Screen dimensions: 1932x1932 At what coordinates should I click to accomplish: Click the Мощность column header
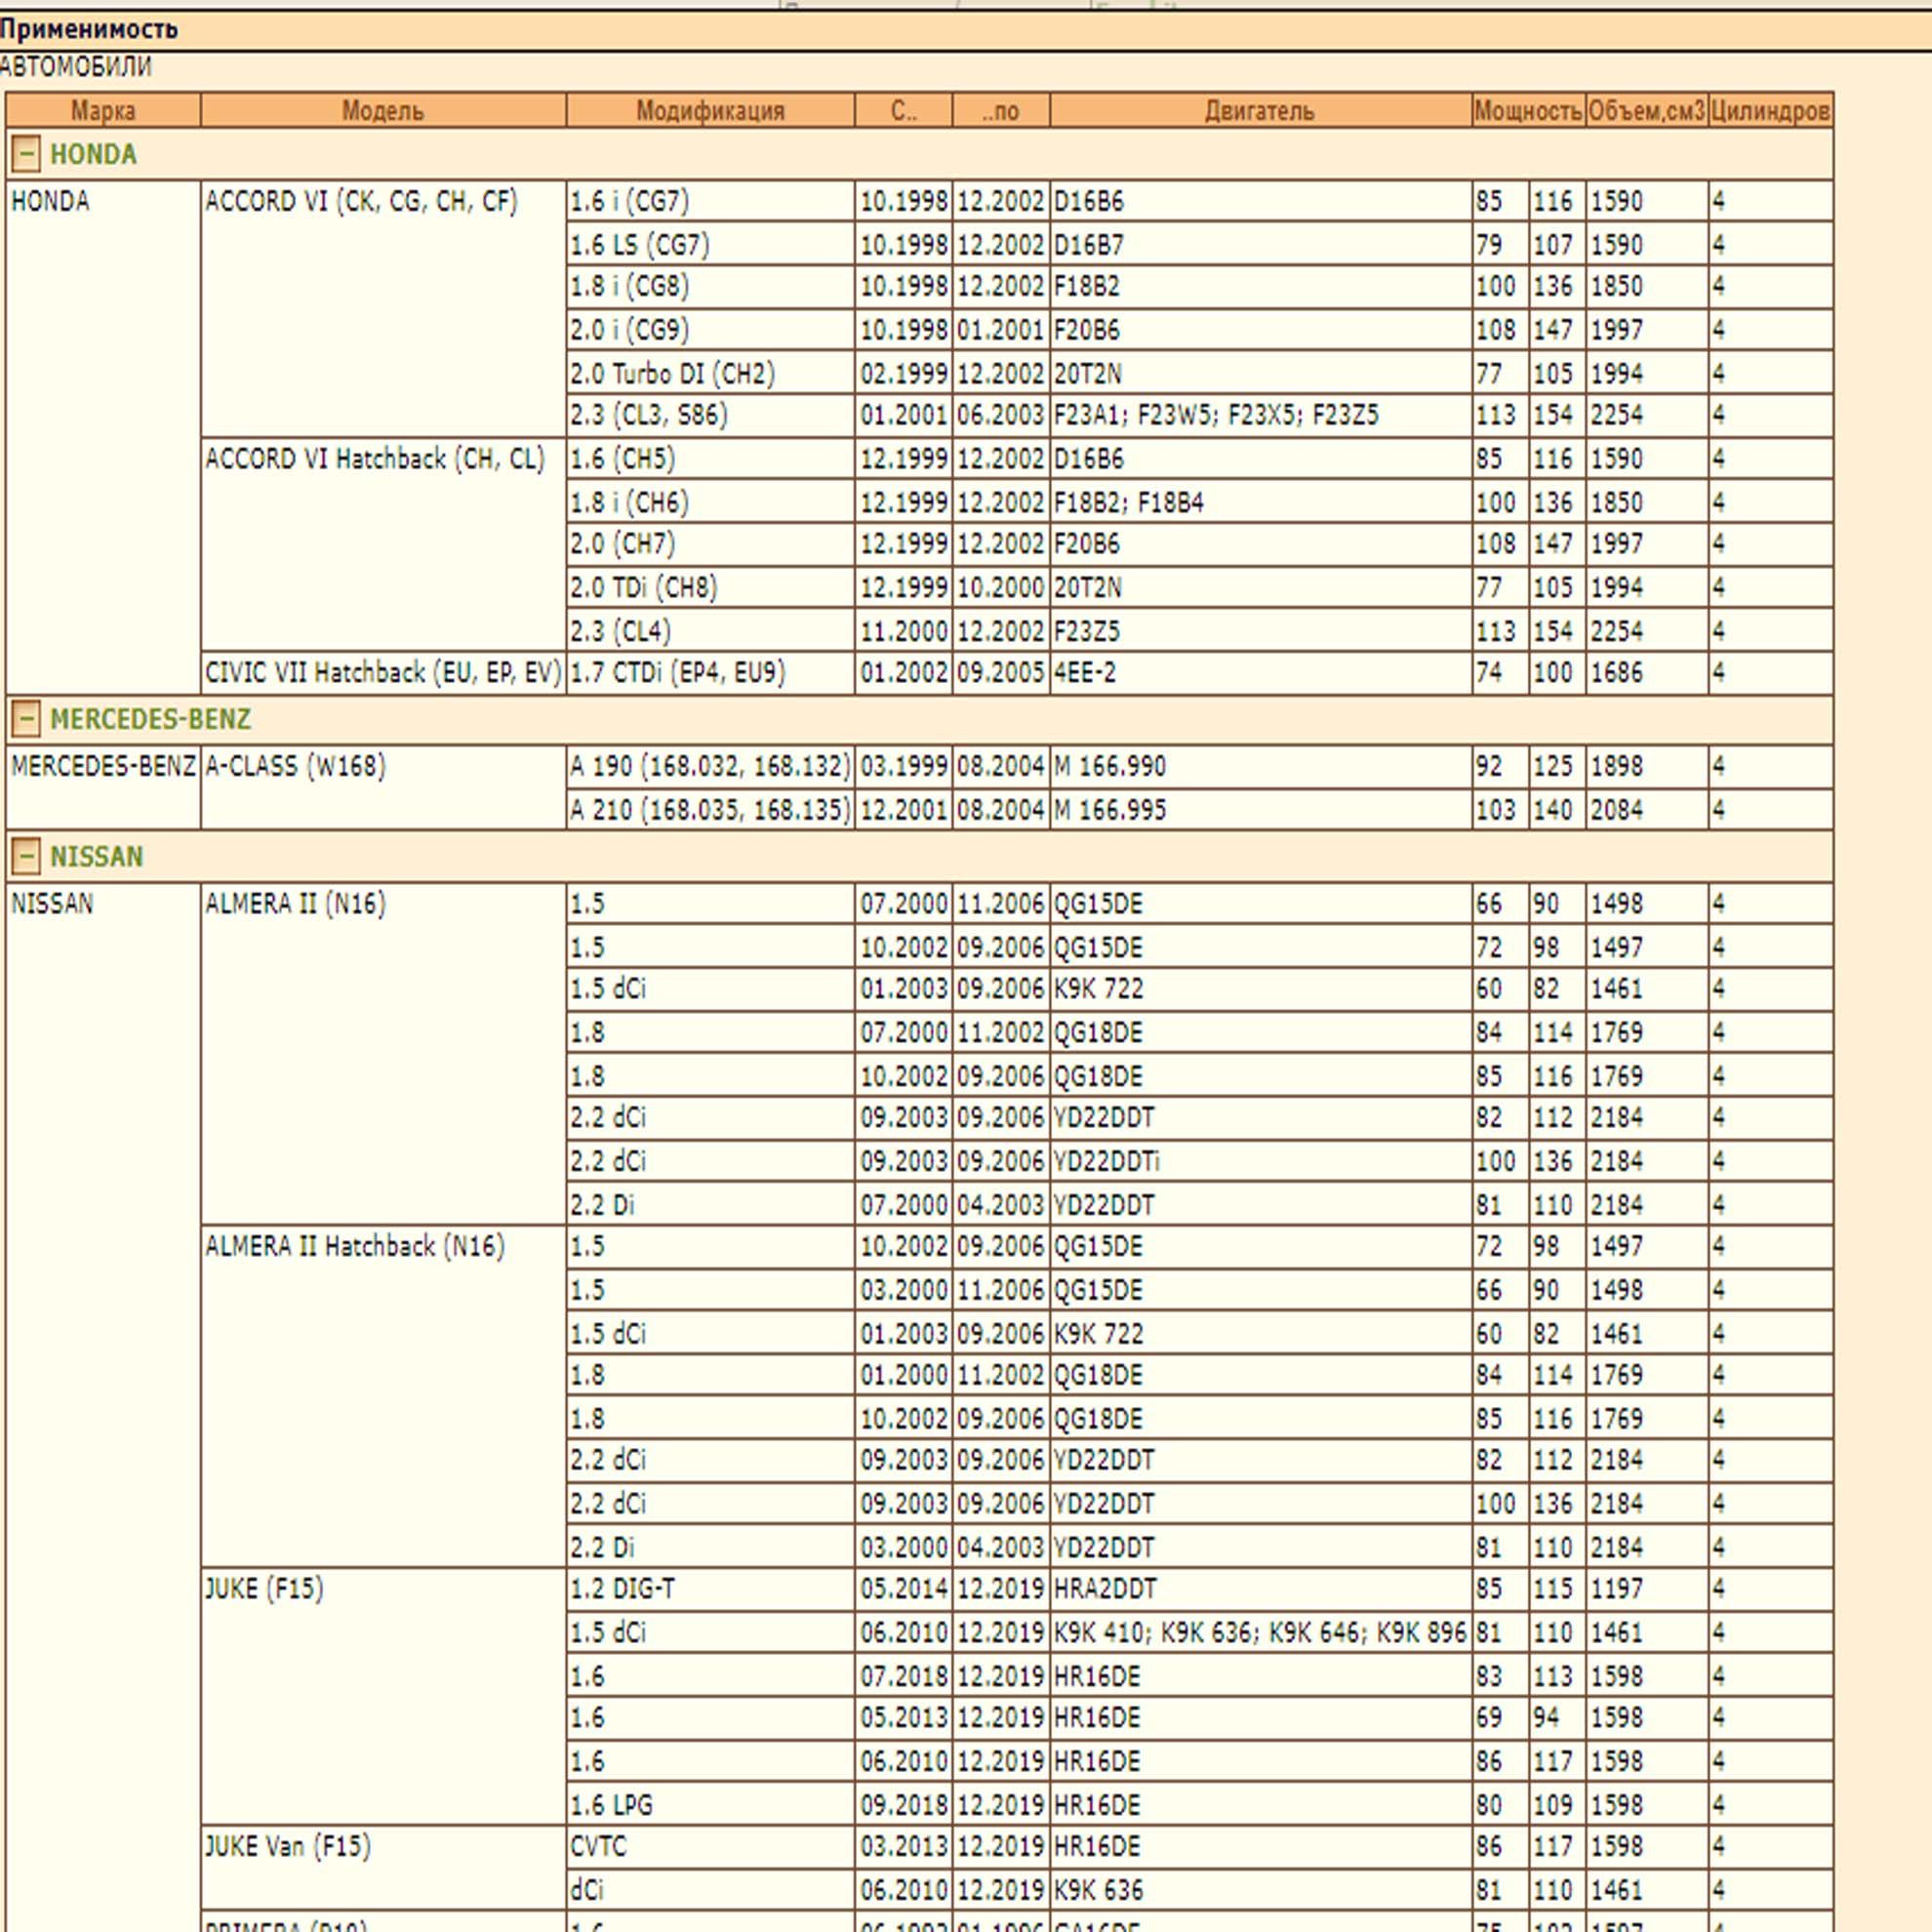coord(1528,111)
